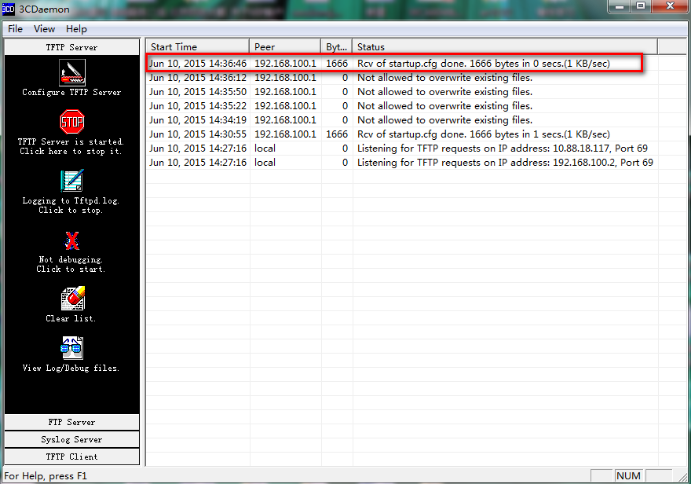Screen dimensions: 692x484
Task: Select the row at Jun 10, 2015 14:35:50
Action: [x=402, y=92]
